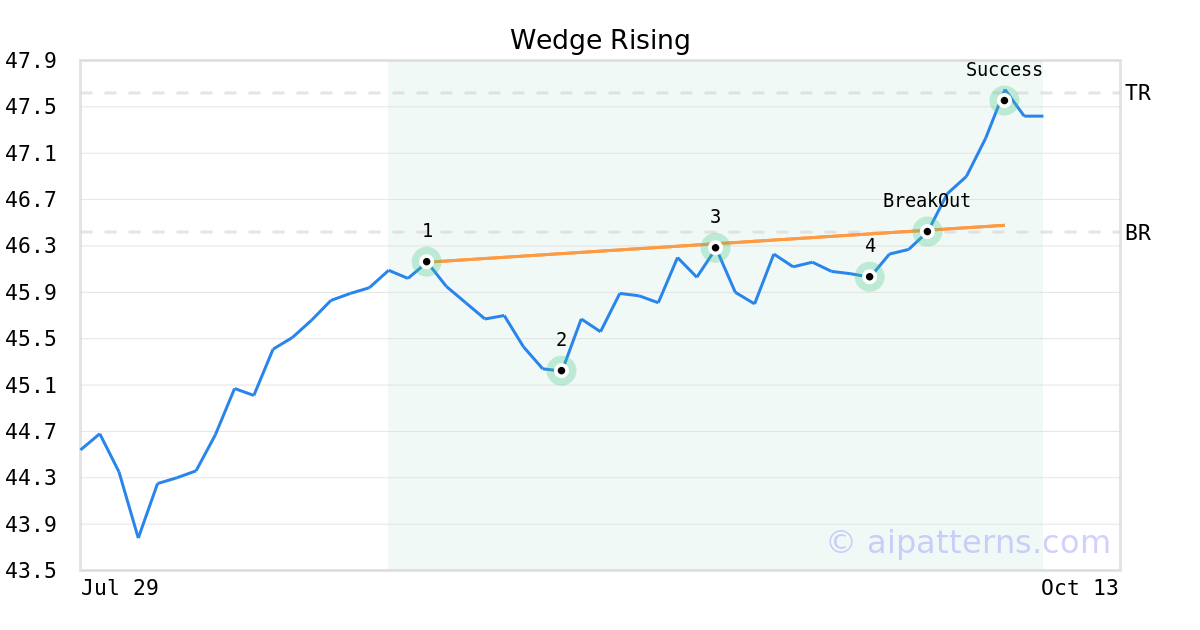Image resolution: width=1200 pixels, height=630 pixels.
Task: Click the 43.5 price axis label
Action: 31,571
